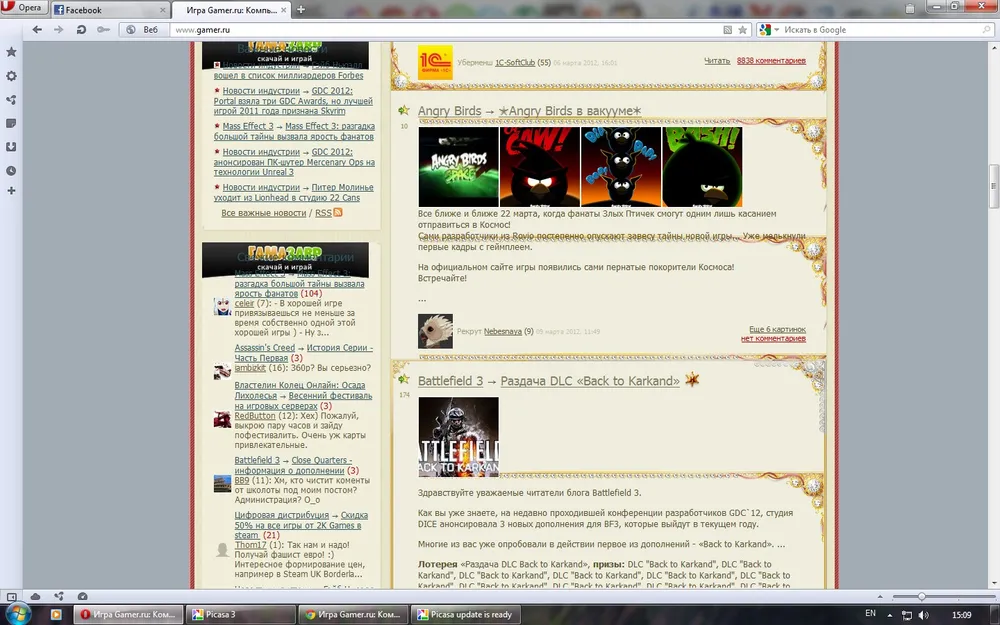The image size is (1000, 625).
Task: Open a new tab with plus button
Action: (x=301, y=10)
